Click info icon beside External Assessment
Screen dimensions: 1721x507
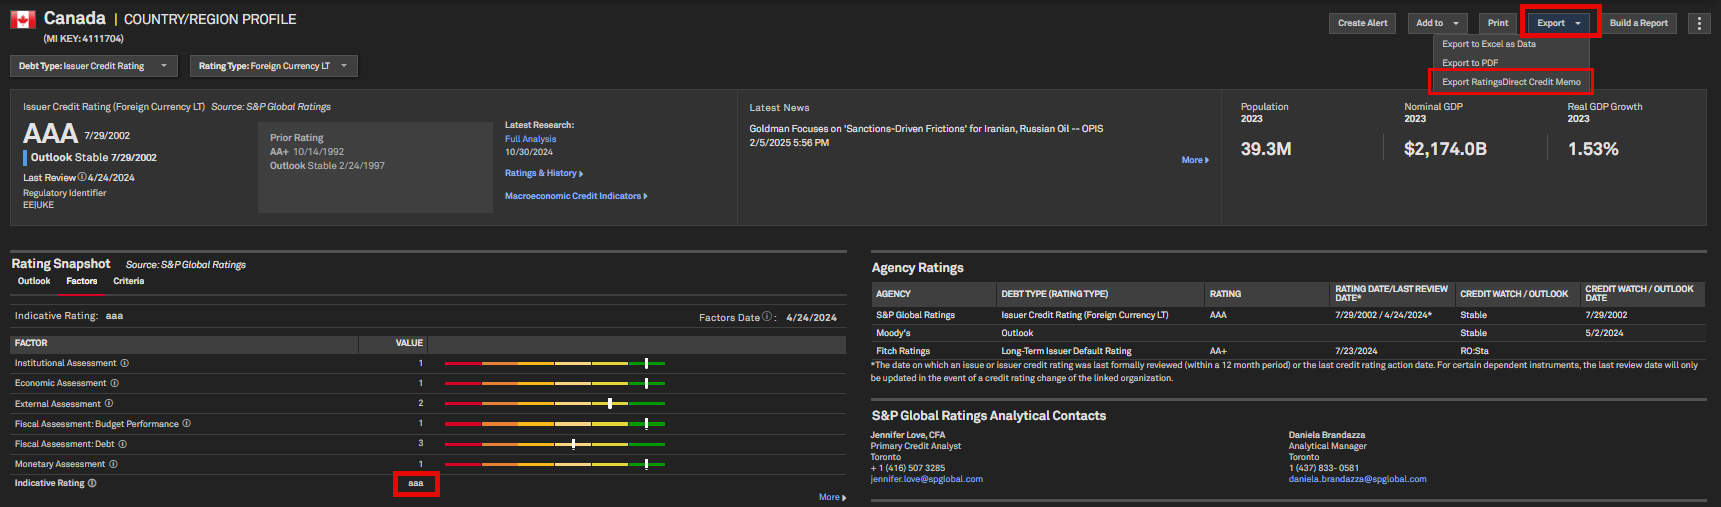tap(109, 404)
